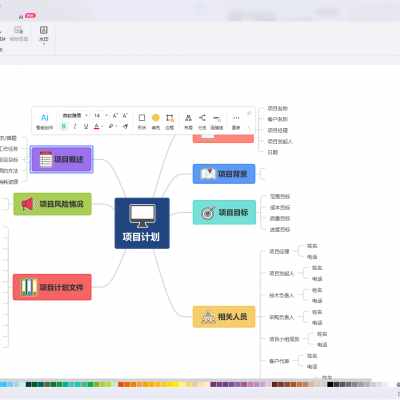The image size is (400, 400).
Task: Open the shape tool in floating toolbar
Action: pyautogui.click(x=142, y=121)
